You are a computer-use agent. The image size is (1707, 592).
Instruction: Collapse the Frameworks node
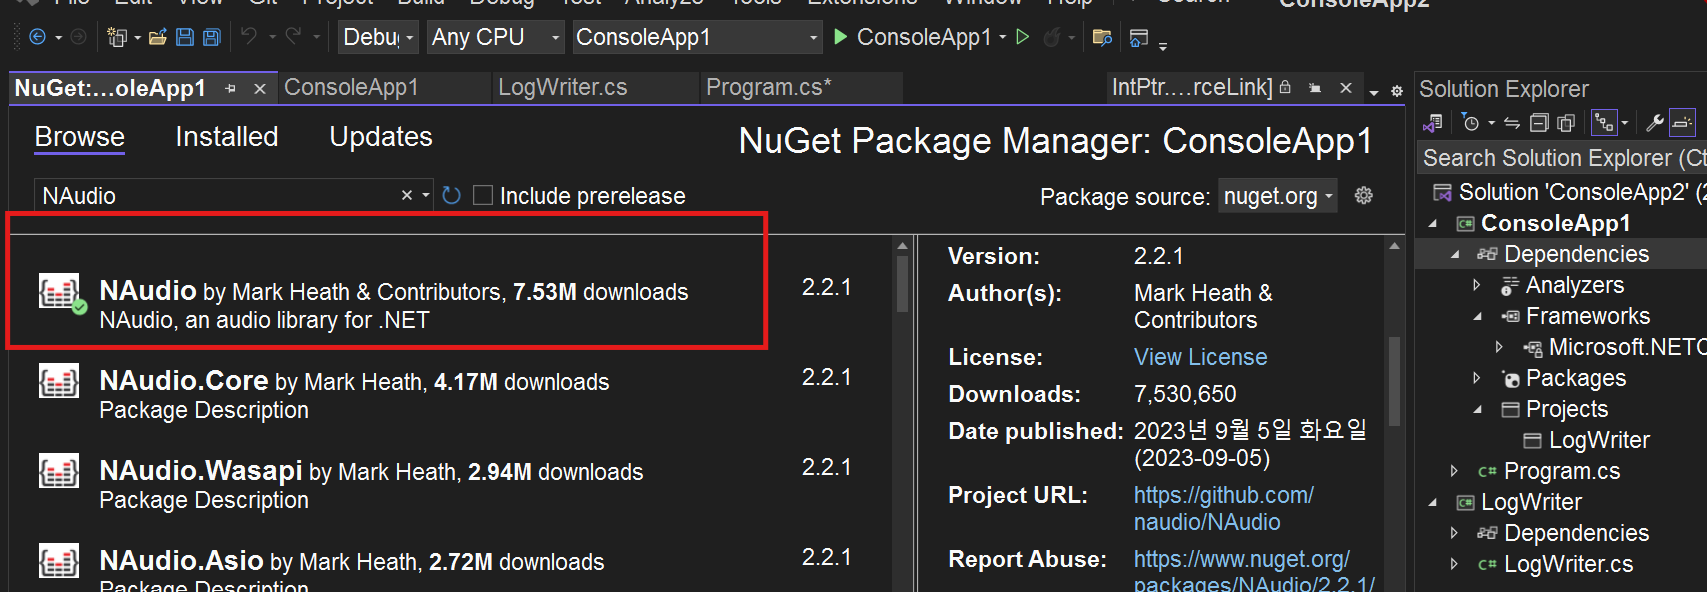pyautogui.click(x=1477, y=316)
